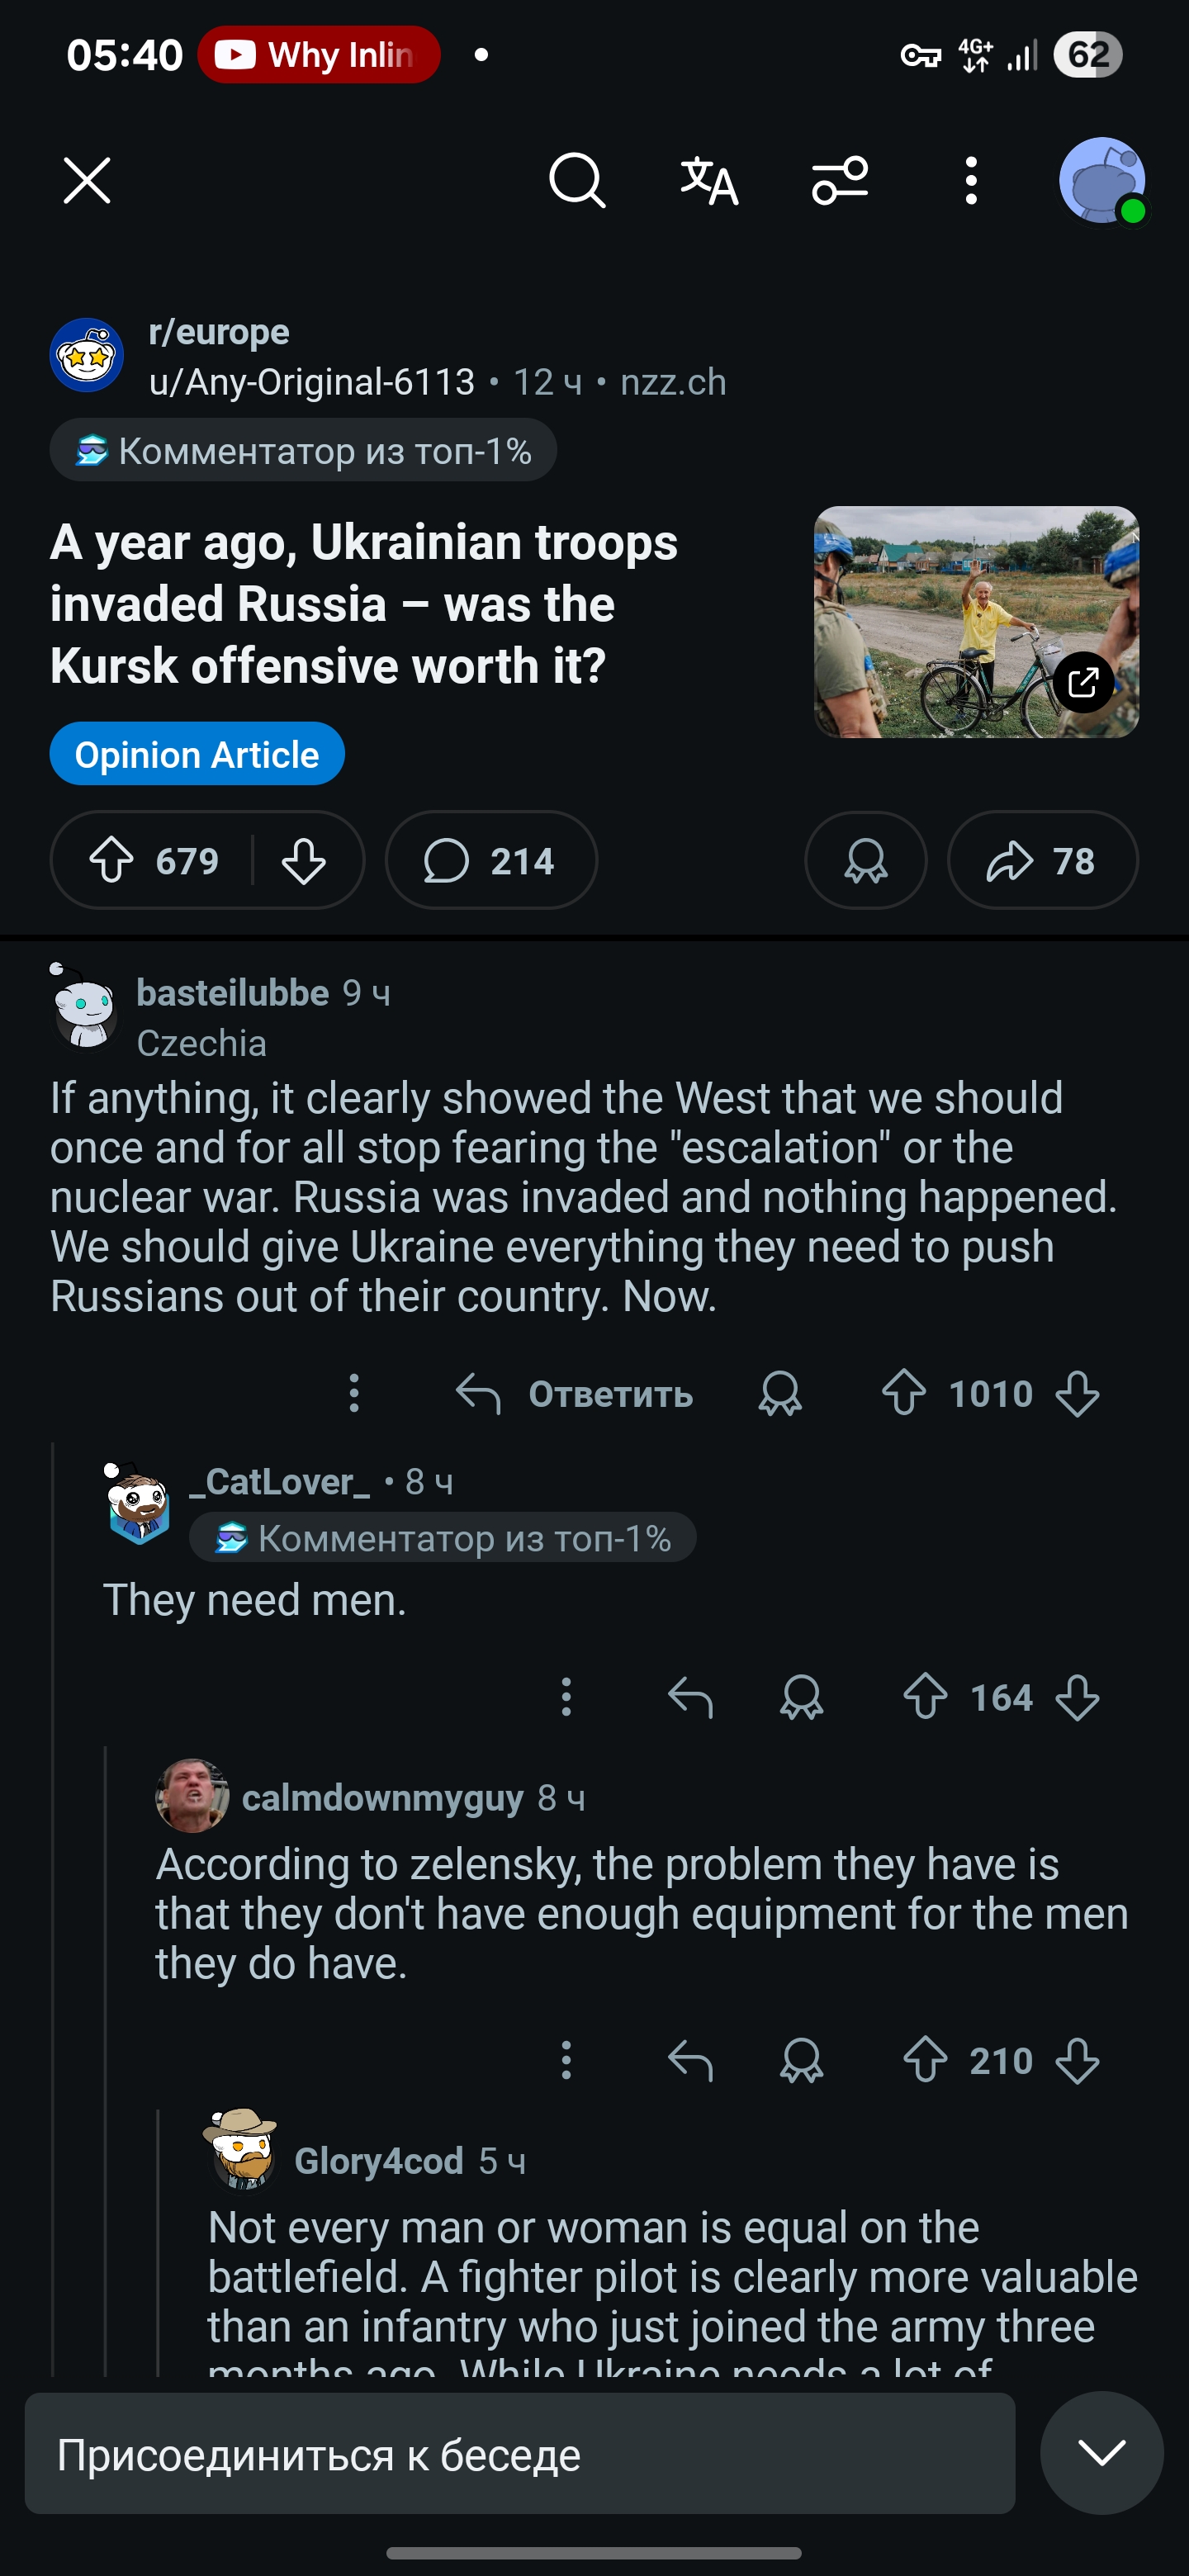
Task: Open the article thumbnail image link
Action: coord(976,622)
